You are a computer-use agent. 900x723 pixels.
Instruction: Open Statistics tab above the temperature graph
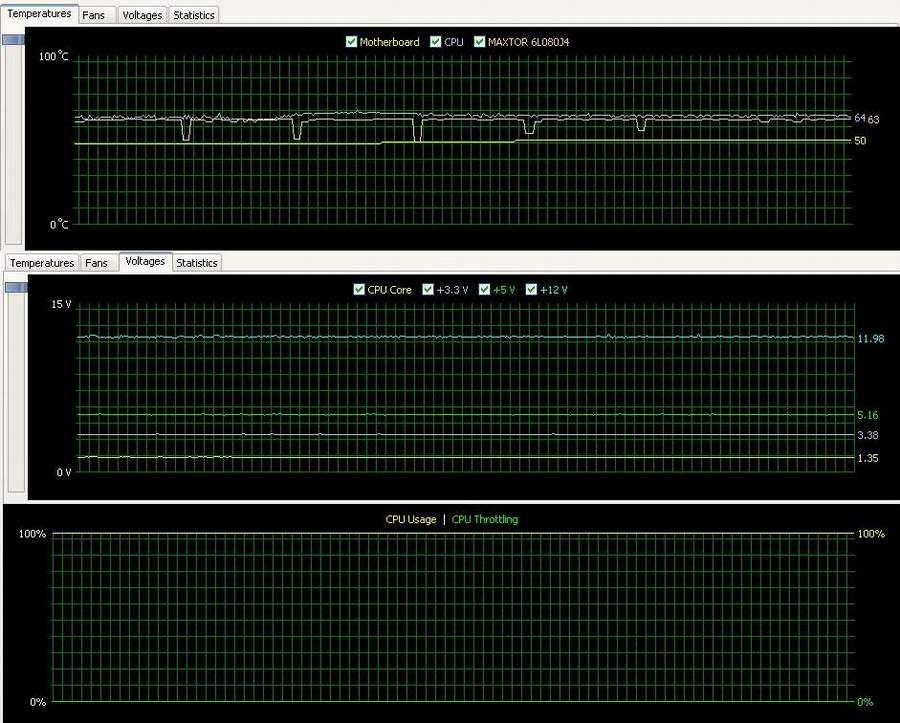[x=193, y=15]
